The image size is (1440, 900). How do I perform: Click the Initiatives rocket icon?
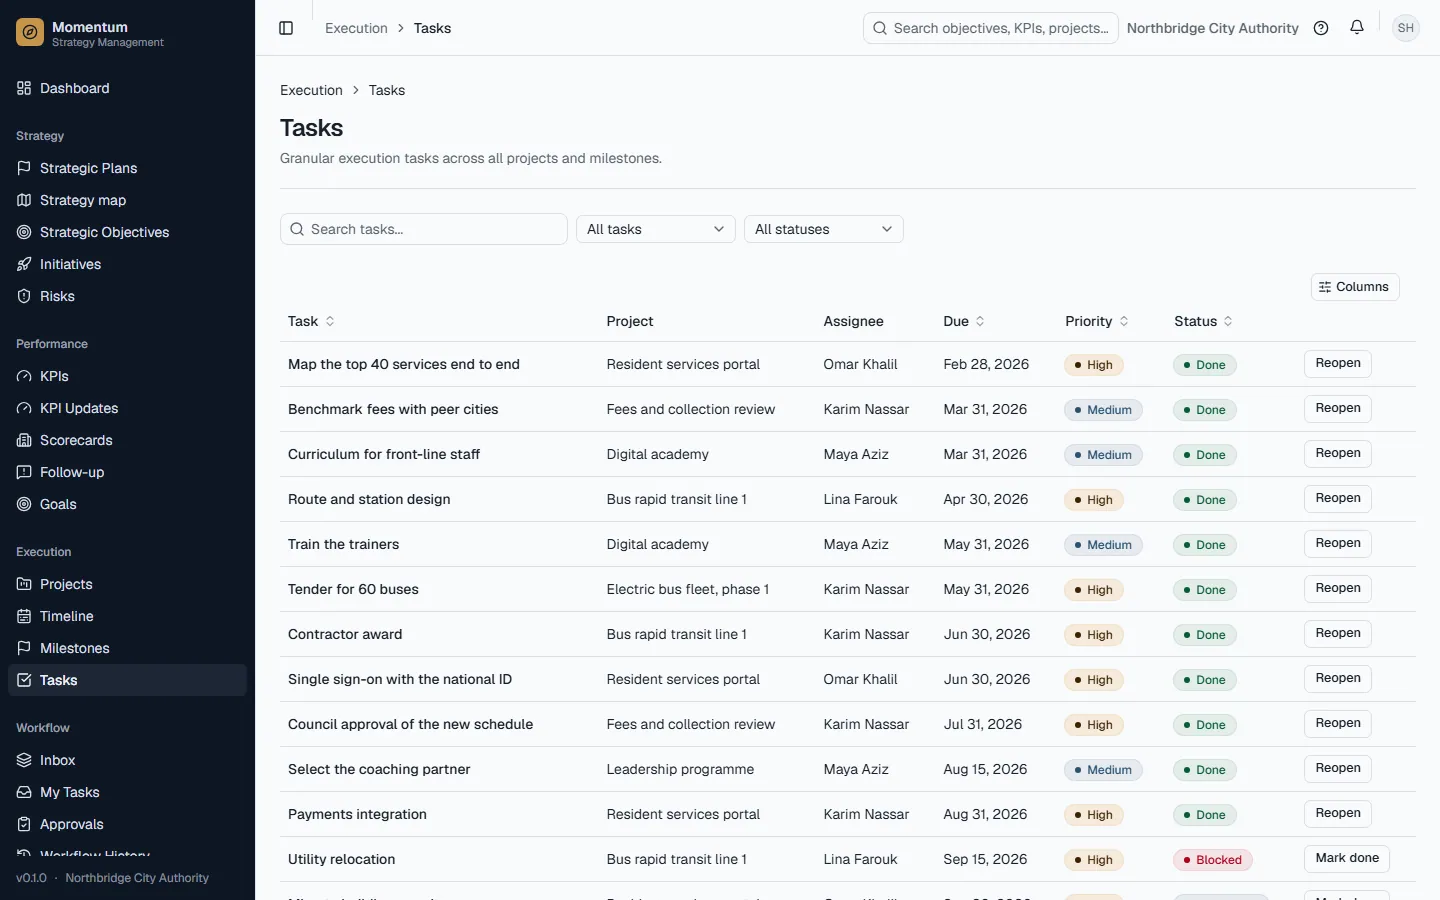click(24, 264)
